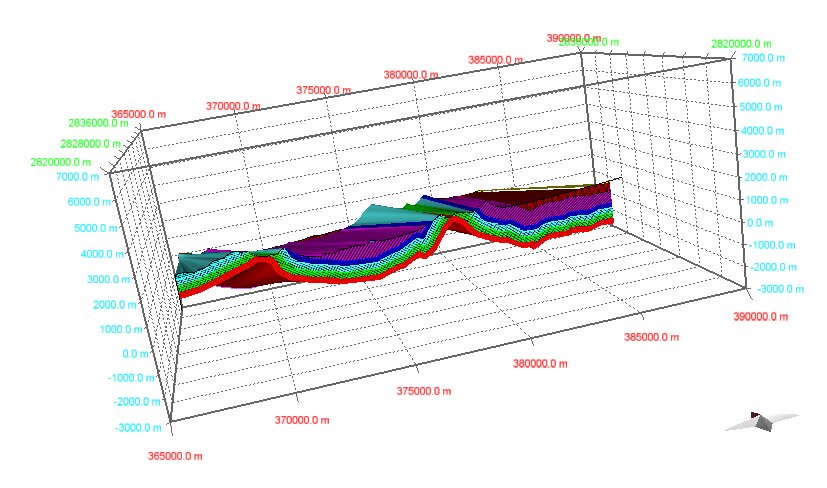Click the 2820000.0 m label above left 7000.0 m
The width and height of the screenshot is (827, 488).
click(x=61, y=162)
